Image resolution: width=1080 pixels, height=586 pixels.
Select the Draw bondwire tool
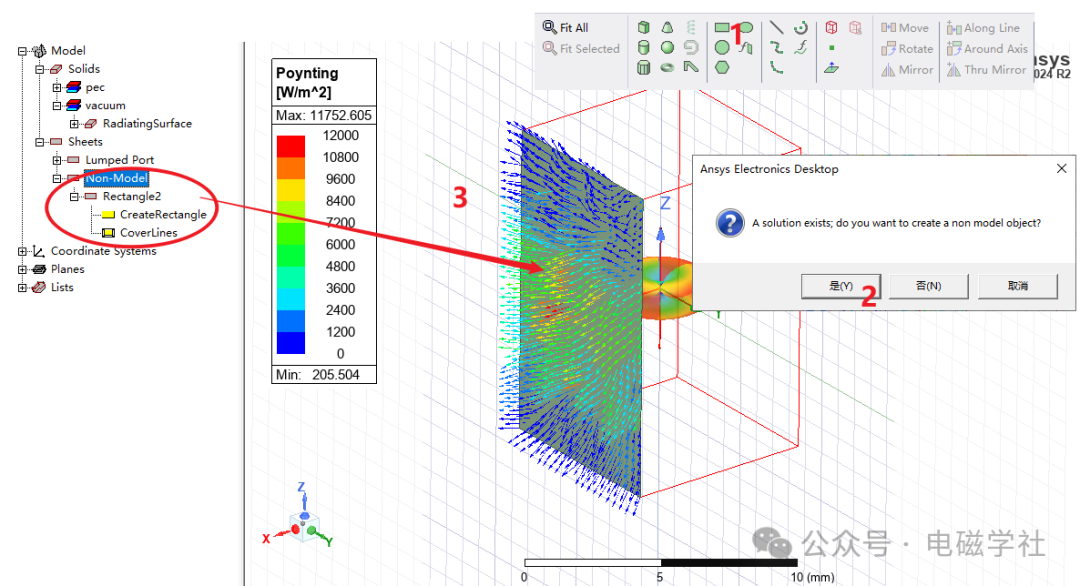691,67
